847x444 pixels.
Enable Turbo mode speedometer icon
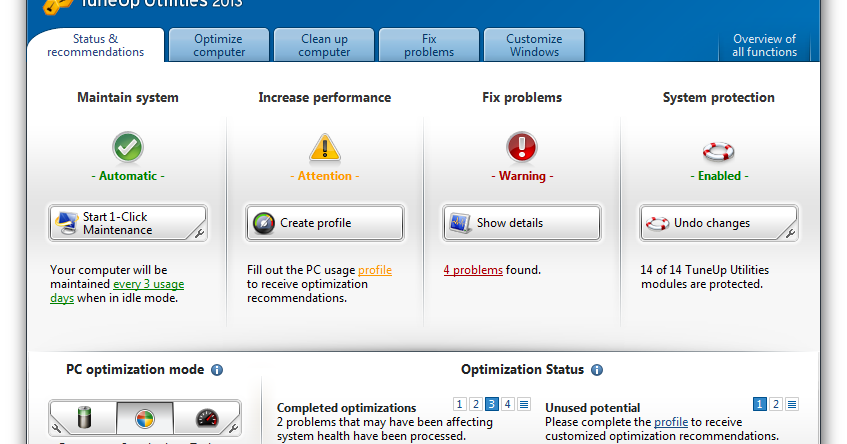coord(207,418)
